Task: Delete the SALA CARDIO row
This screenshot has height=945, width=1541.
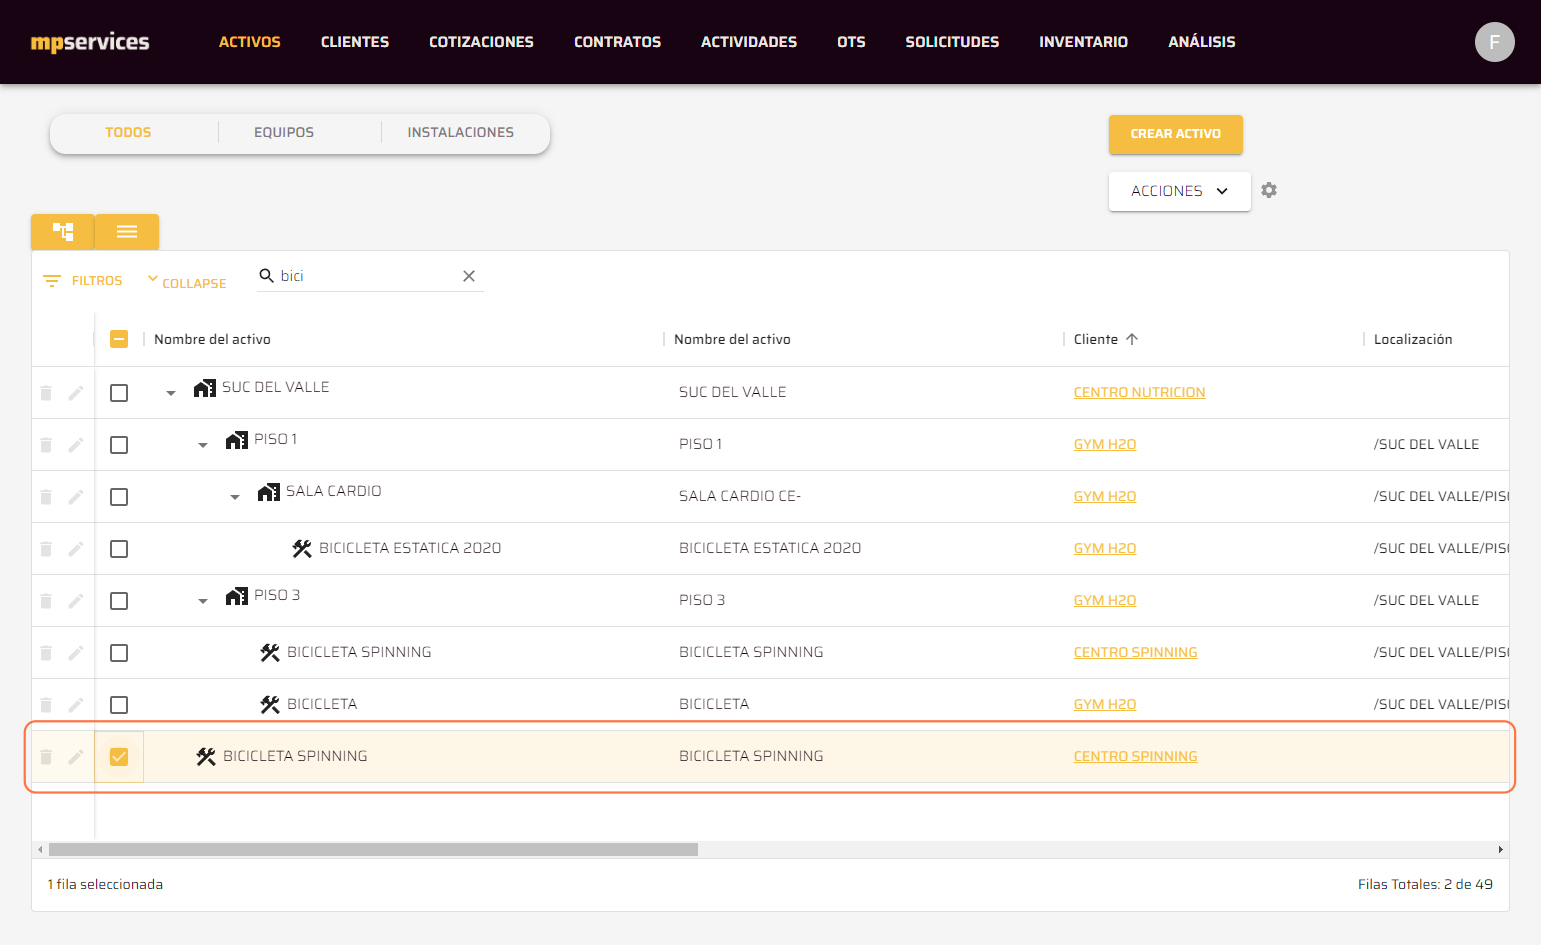Action: tap(46, 497)
